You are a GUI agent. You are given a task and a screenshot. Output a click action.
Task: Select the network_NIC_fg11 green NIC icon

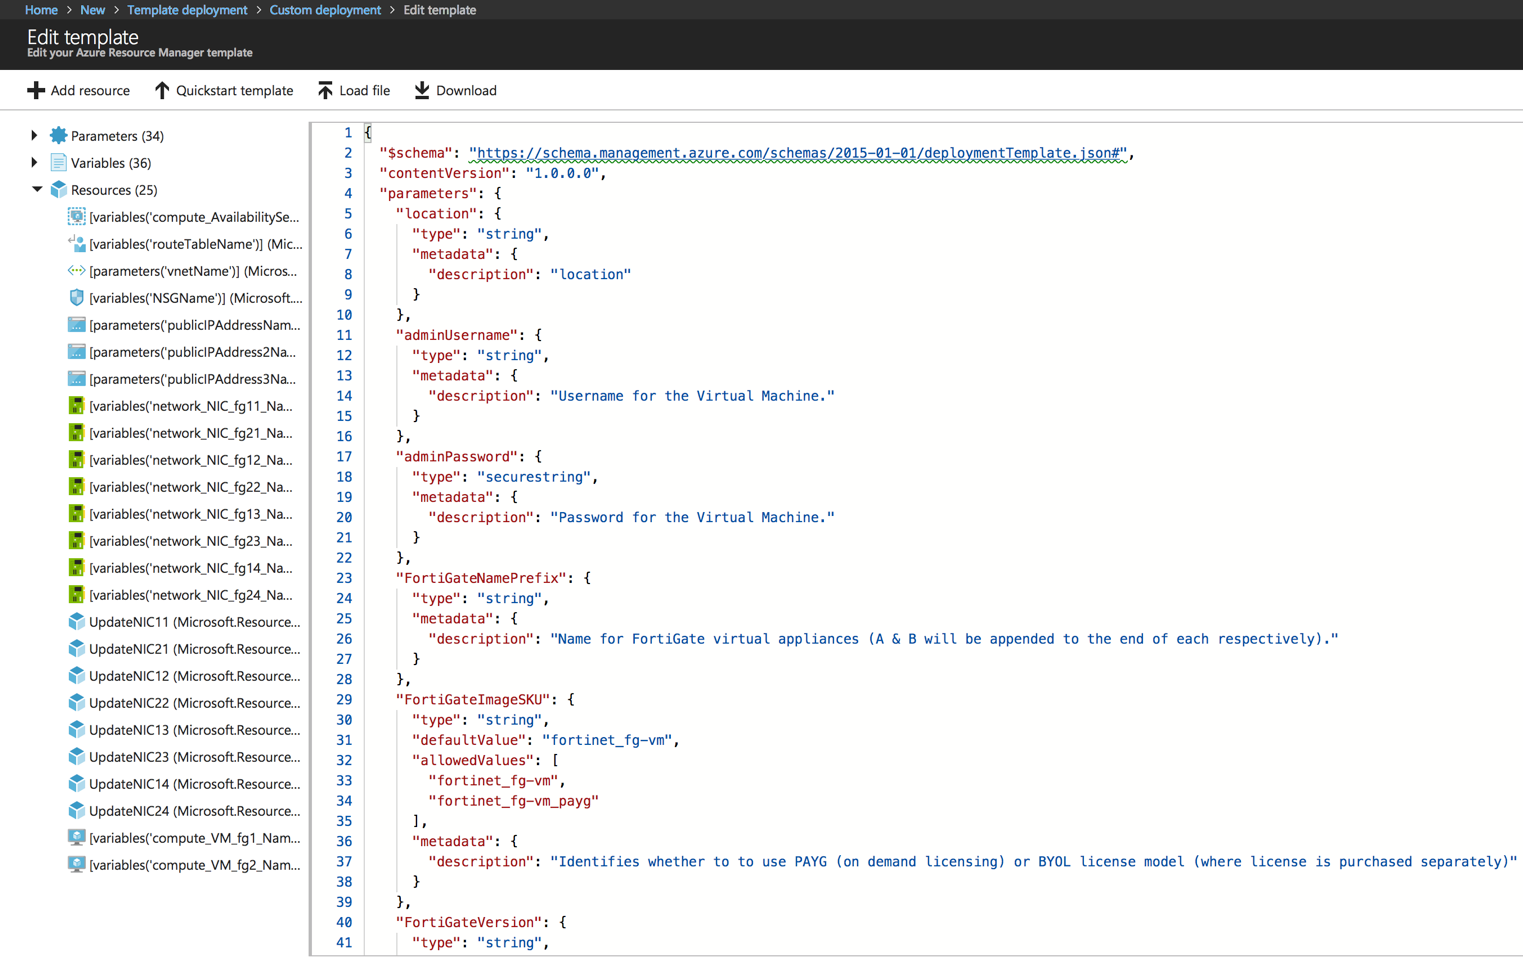tap(76, 405)
